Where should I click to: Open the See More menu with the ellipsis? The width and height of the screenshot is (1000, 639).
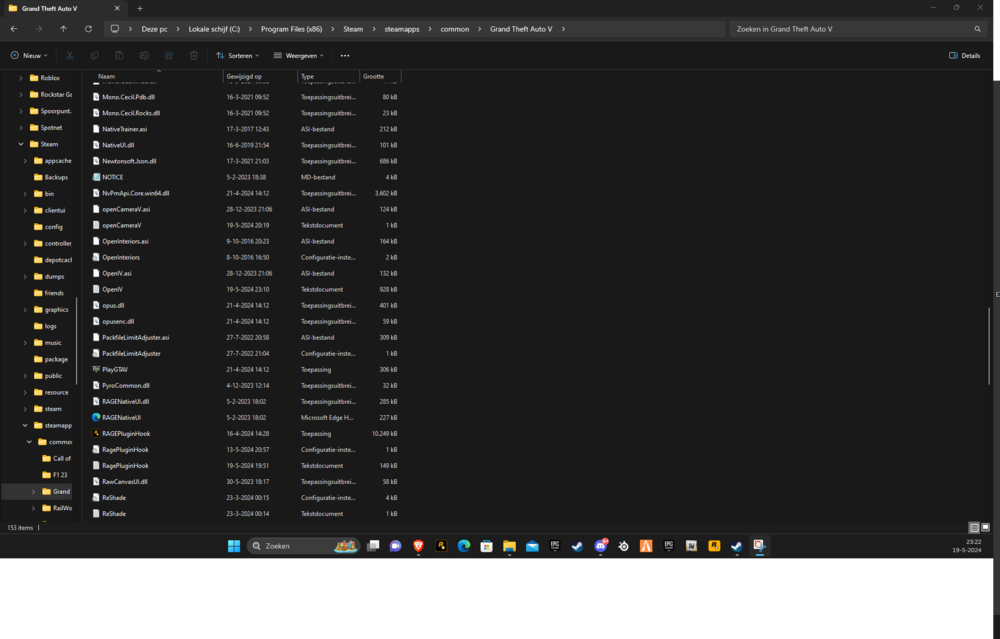[x=345, y=56]
